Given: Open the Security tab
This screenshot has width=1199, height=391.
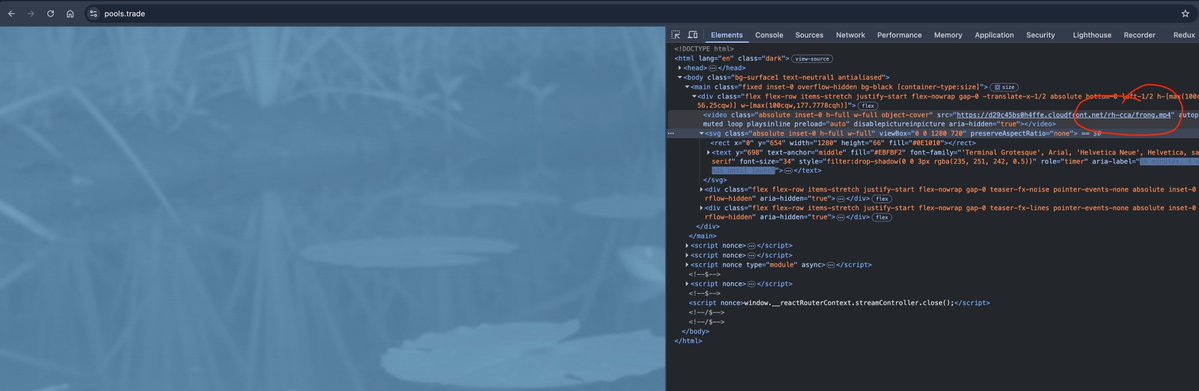Looking at the screenshot, I should 1041,35.
